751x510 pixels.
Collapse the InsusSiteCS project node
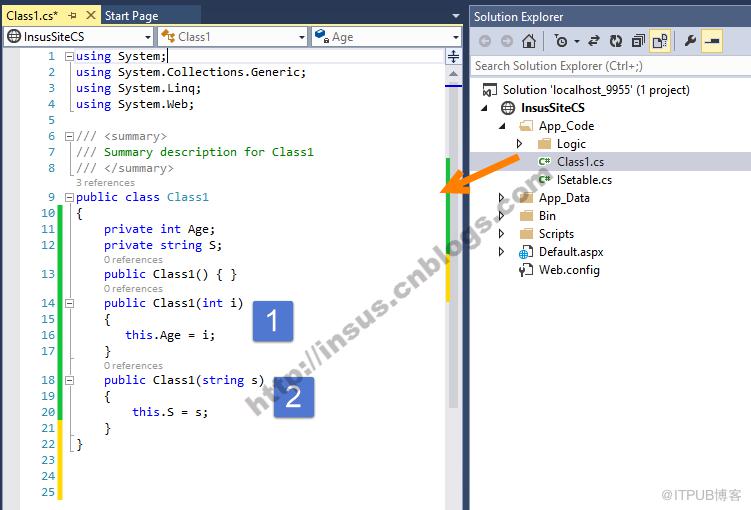[x=485, y=108]
